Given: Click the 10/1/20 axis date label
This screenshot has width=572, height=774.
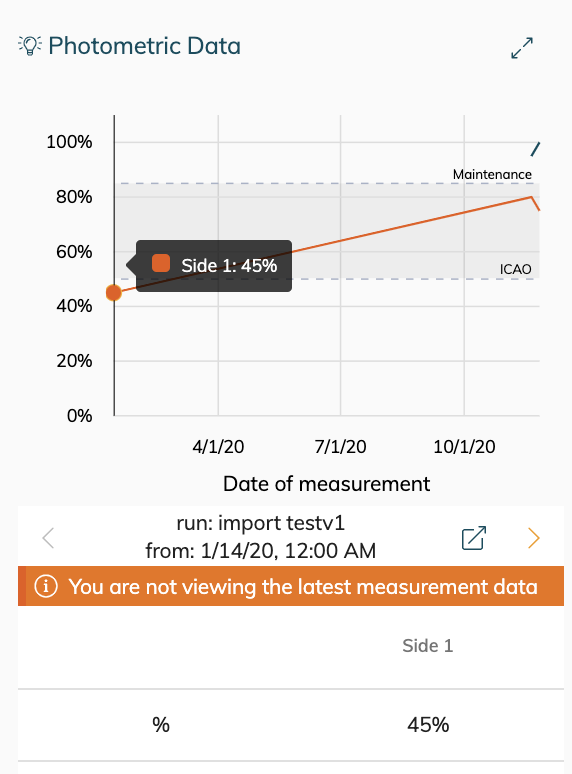Looking at the screenshot, I should [464, 447].
